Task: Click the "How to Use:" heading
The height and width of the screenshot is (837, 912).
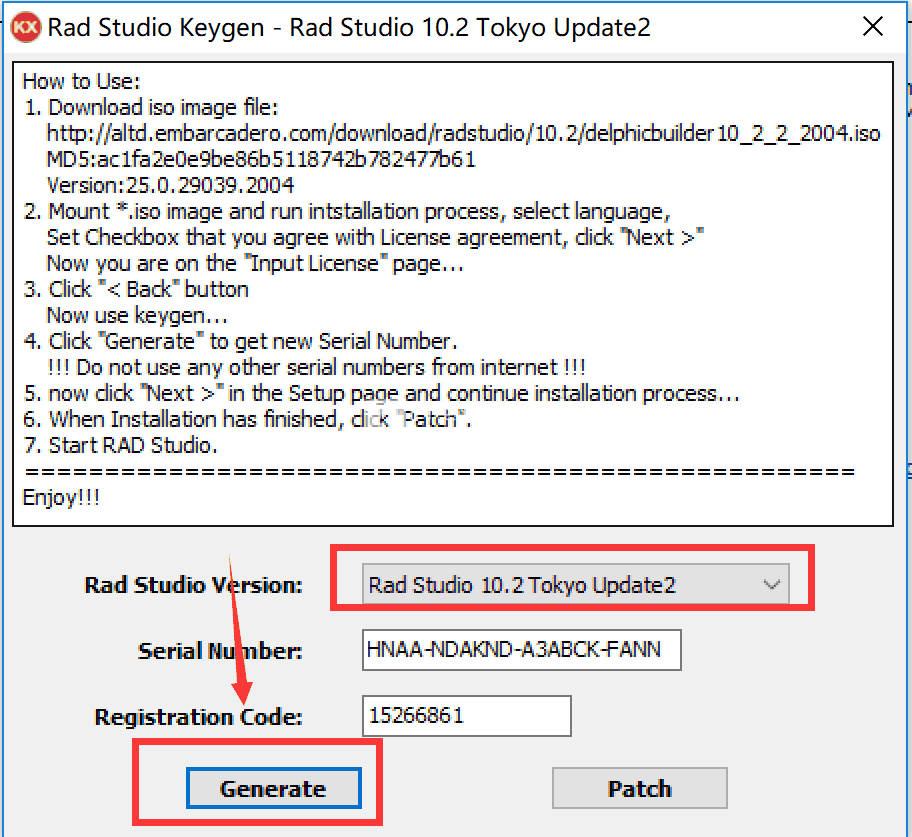Action: [x=81, y=81]
